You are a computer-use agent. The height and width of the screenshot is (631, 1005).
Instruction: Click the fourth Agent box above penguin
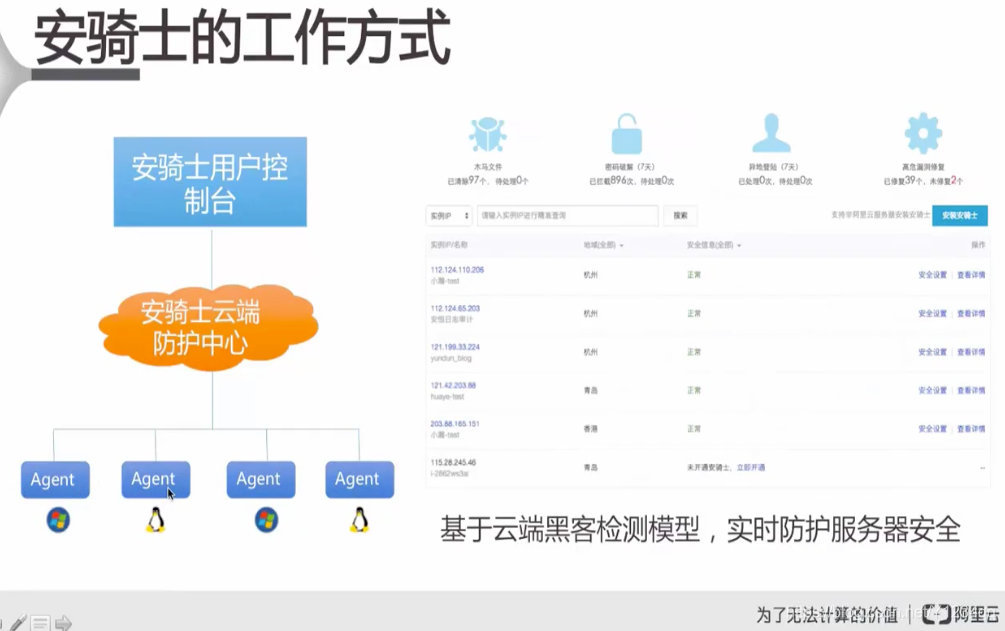point(360,480)
